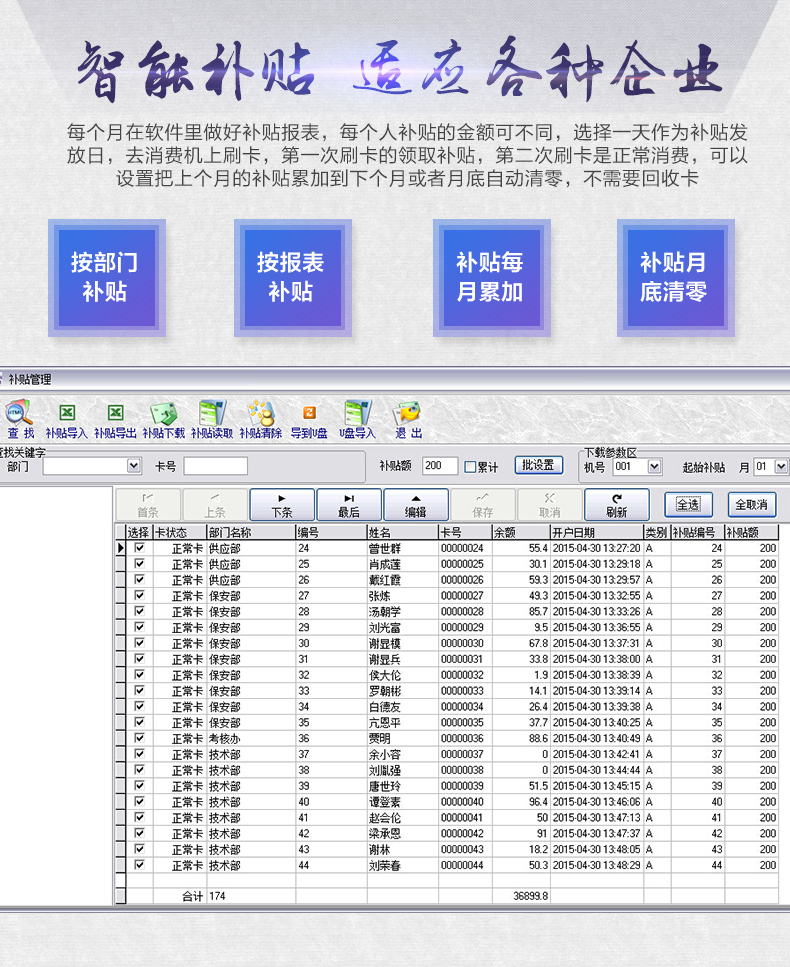Jump to last record 最后

click(x=349, y=505)
